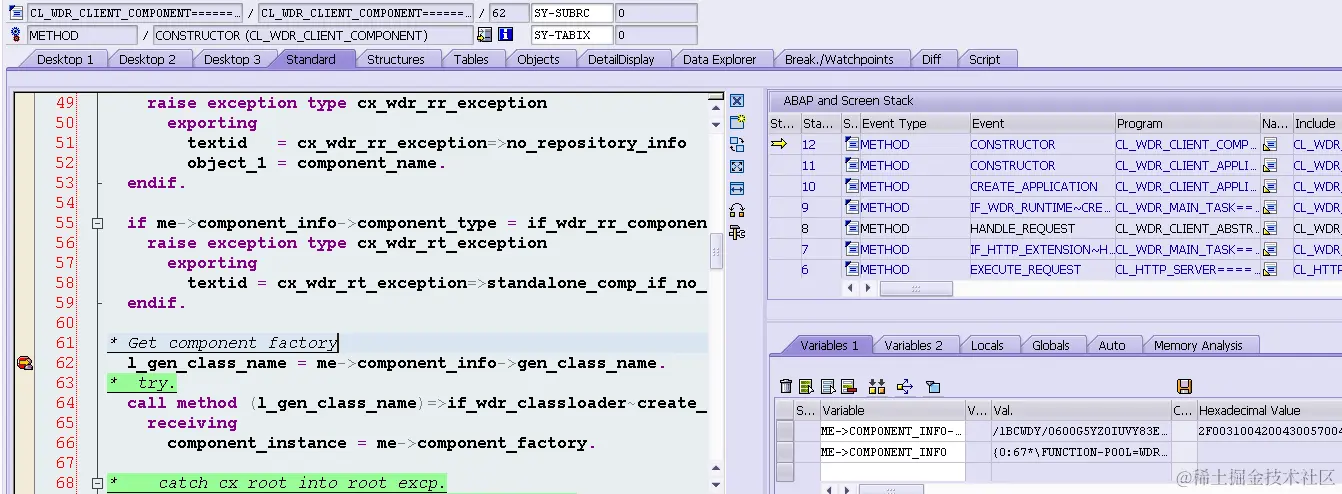Click the headphones services icon beside the editor
This screenshot has height=494, width=1342.
coord(737,210)
